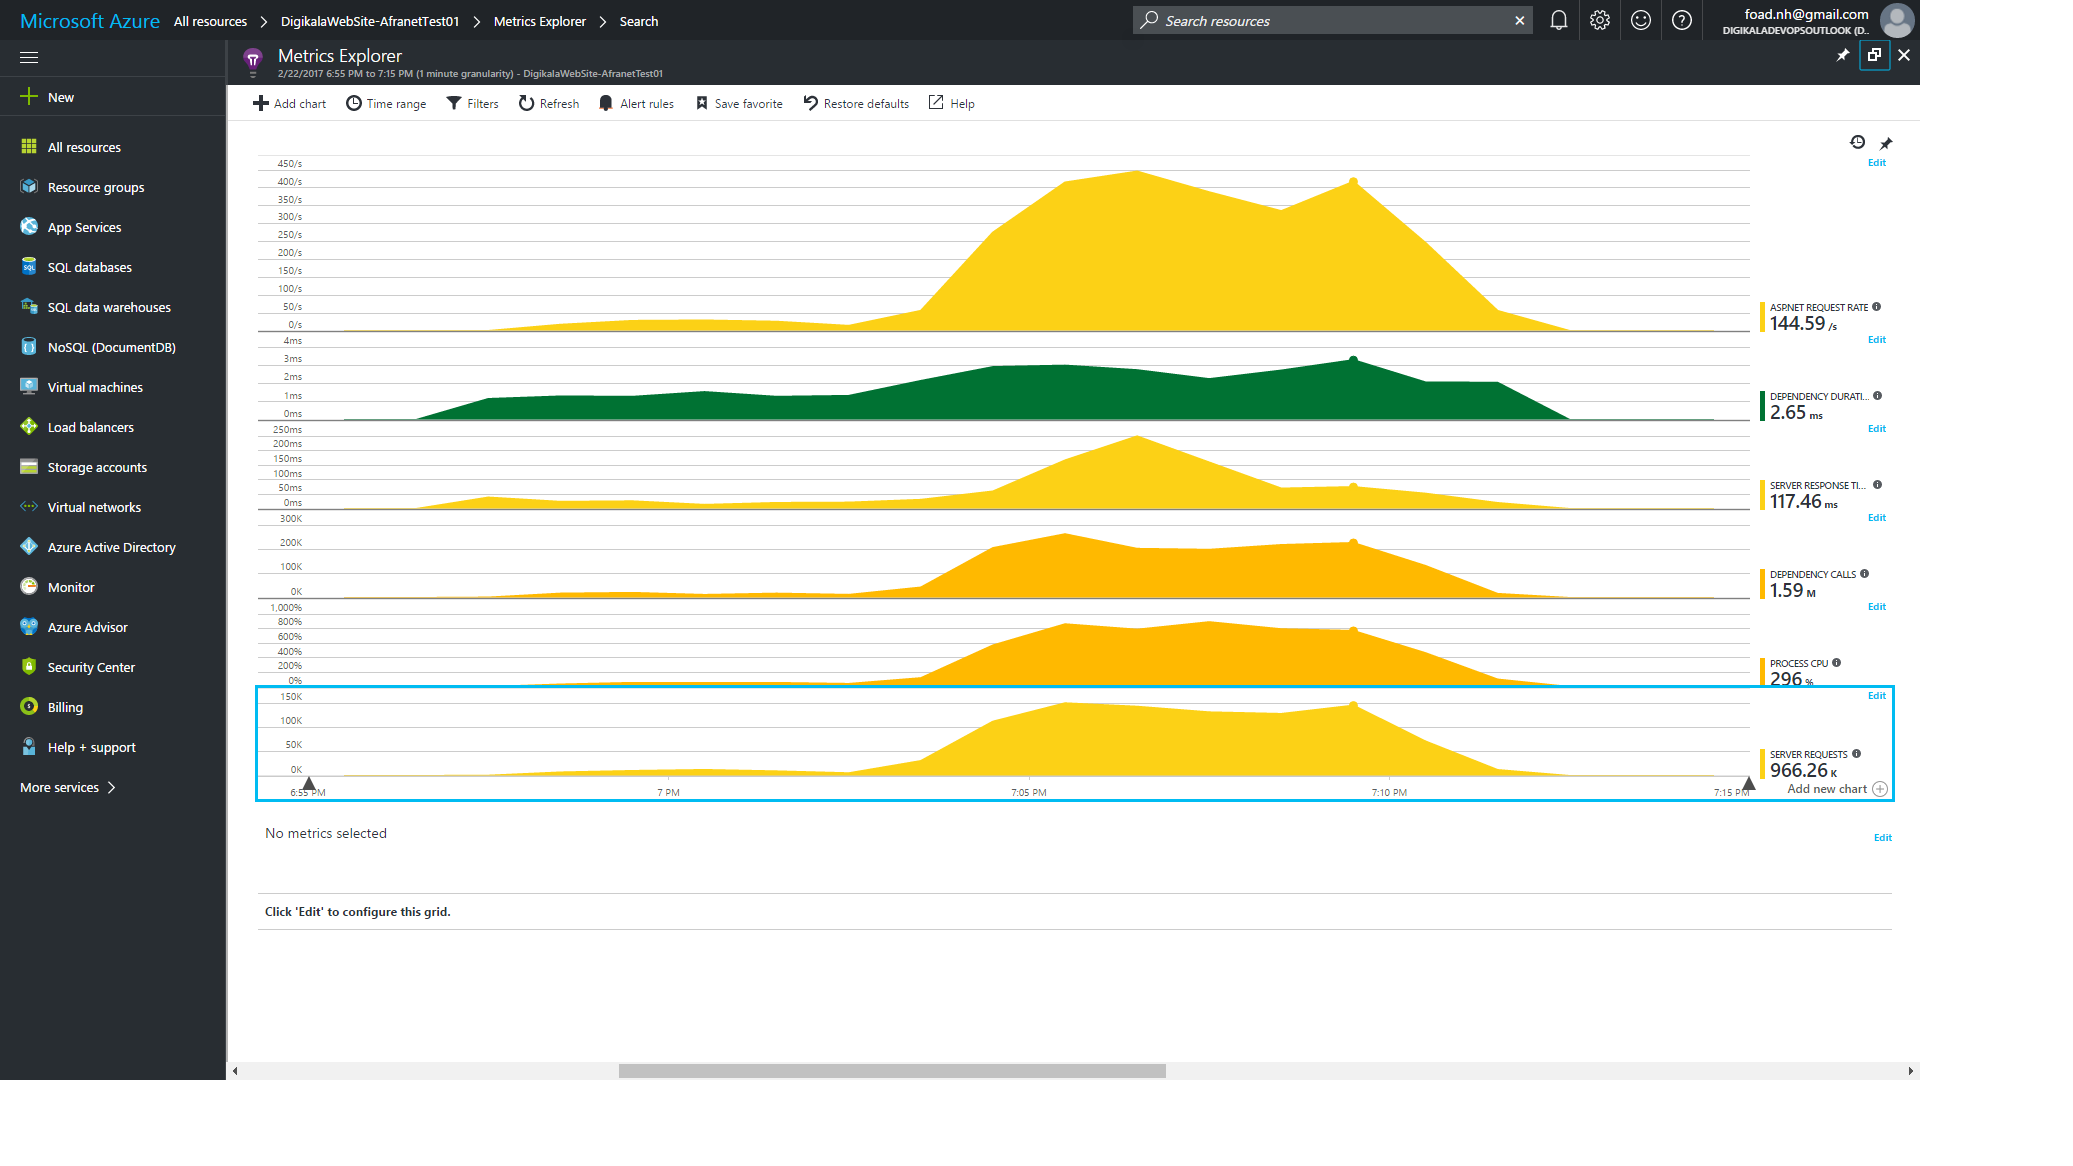
Task: Refresh the metrics charts
Action: pyautogui.click(x=549, y=103)
